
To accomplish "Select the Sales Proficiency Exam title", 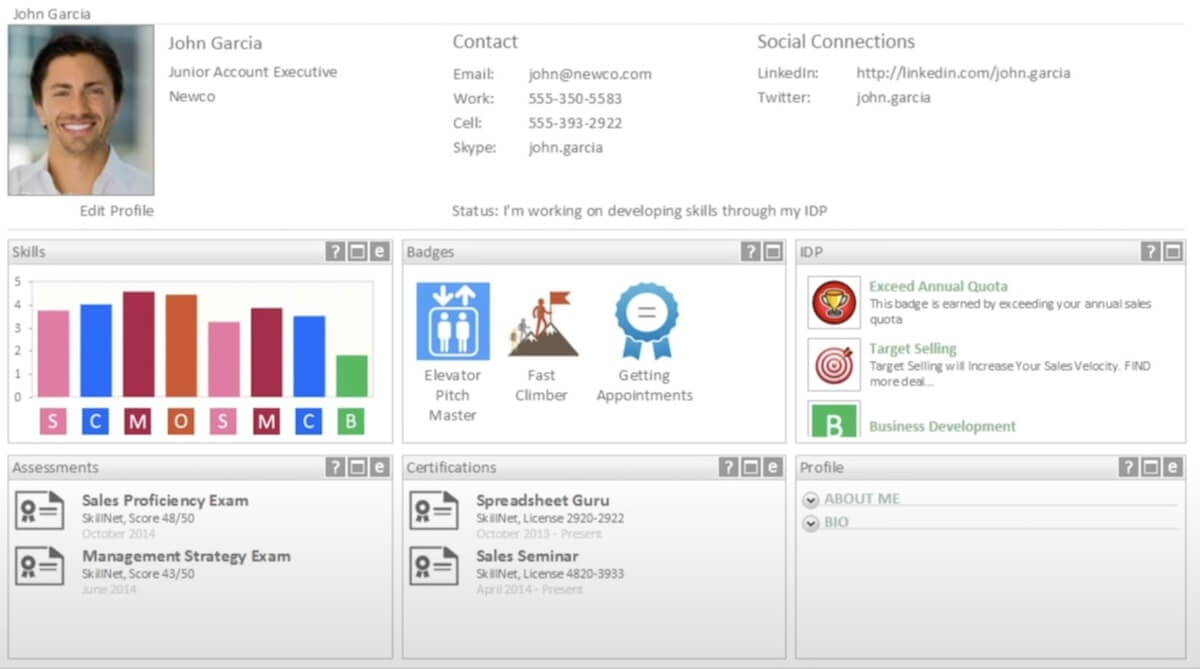I will pyautogui.click(x=165, y=501).
